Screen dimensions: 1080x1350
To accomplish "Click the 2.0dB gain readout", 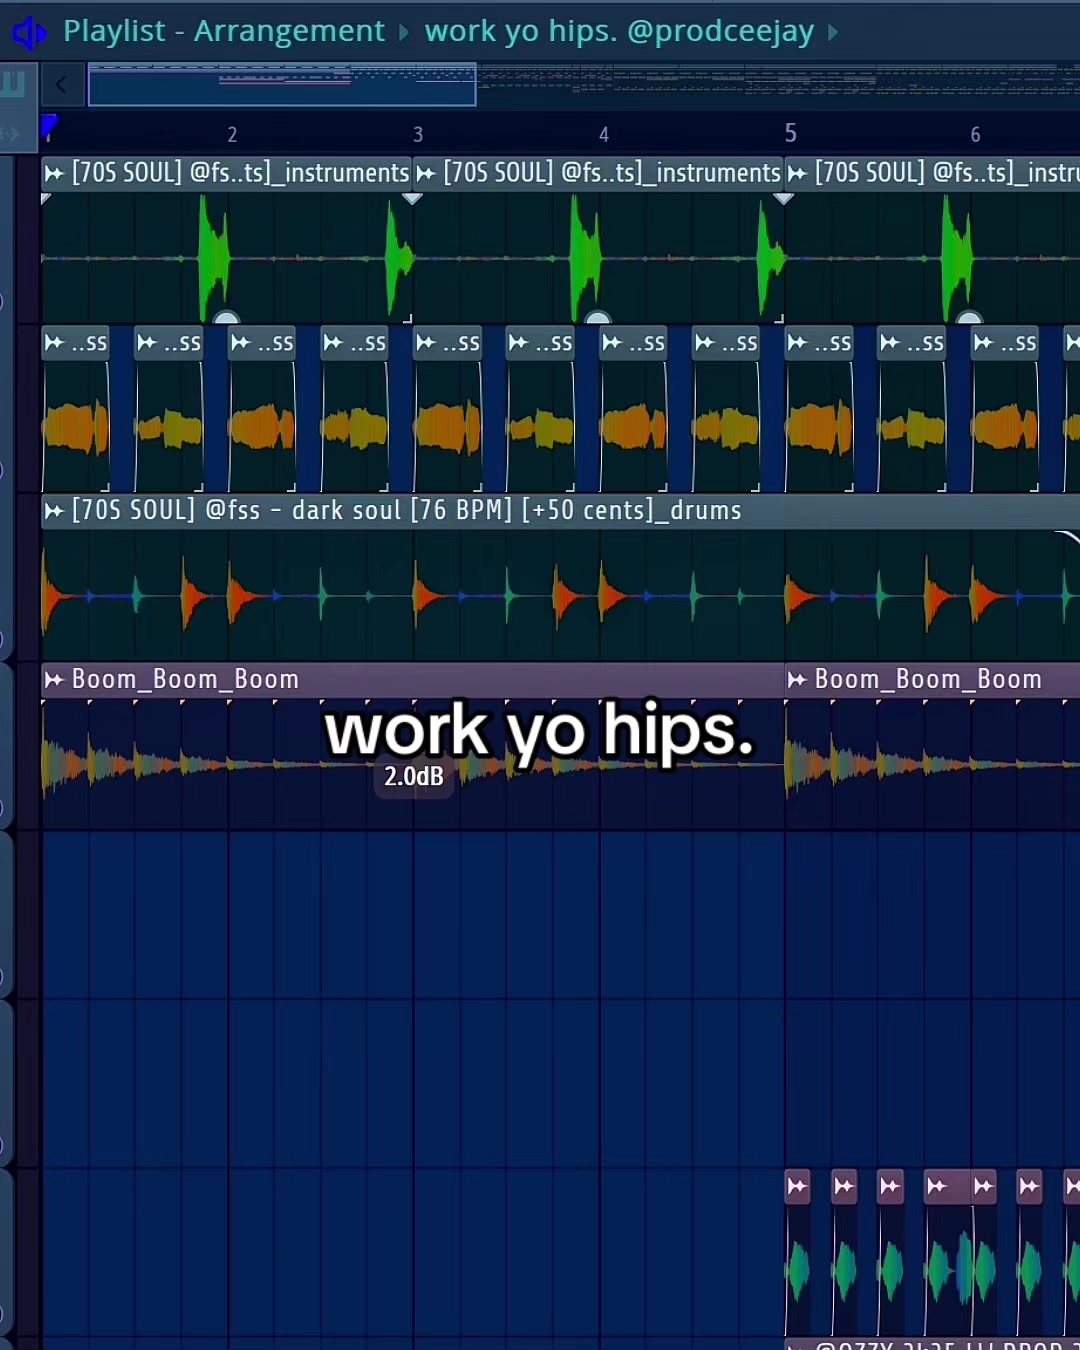I will click(x=414, y=777).
